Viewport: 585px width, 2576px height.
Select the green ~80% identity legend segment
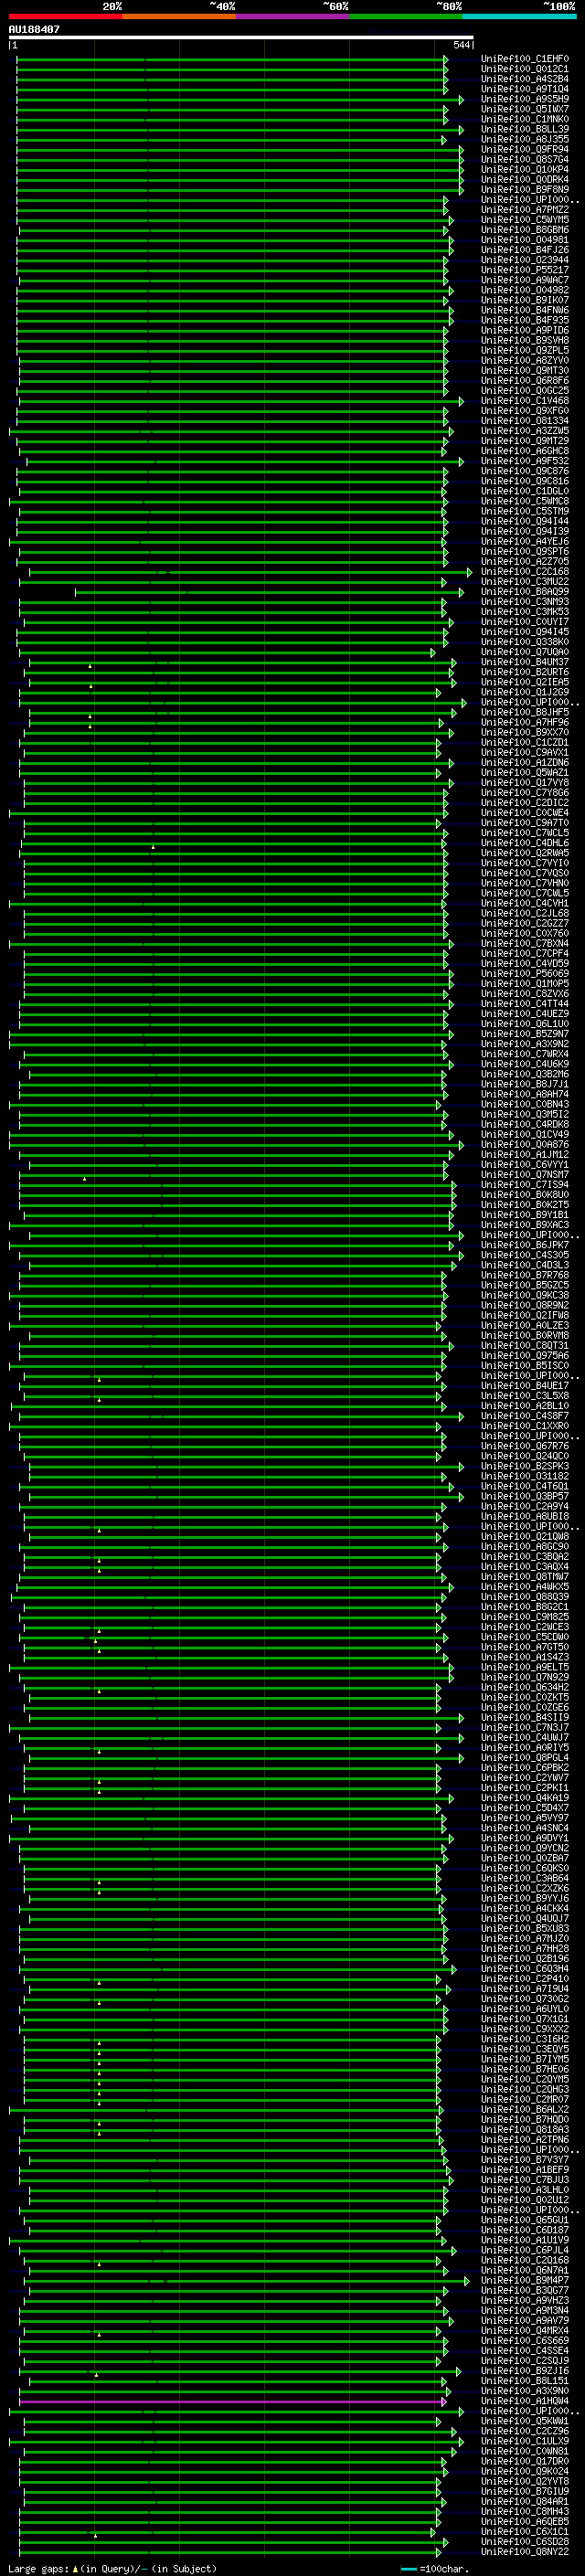tap(406, 16)
